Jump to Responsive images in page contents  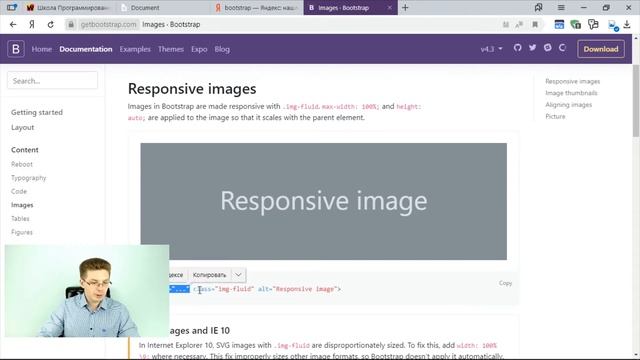[572, 81]
